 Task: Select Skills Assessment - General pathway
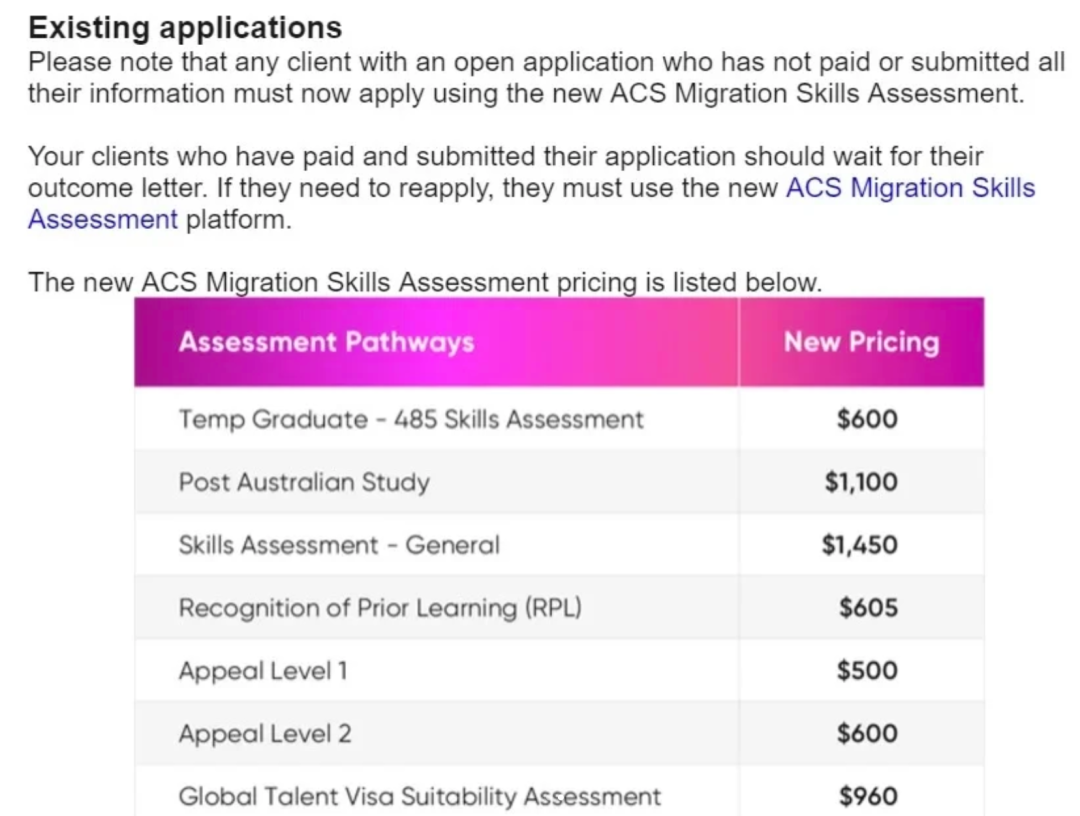pyautogui.click(x=339, y=545)
